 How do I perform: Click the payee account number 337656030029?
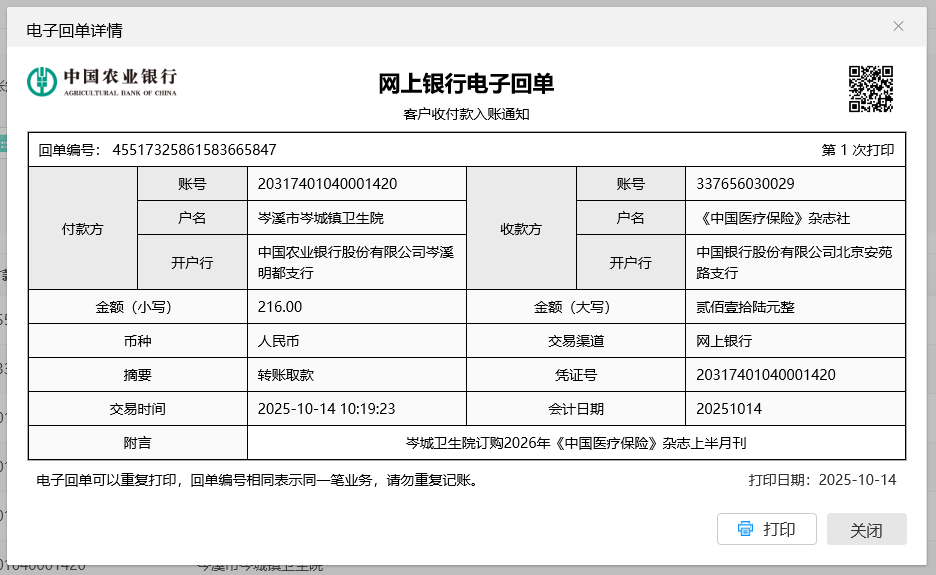click(x=739, y=184)
